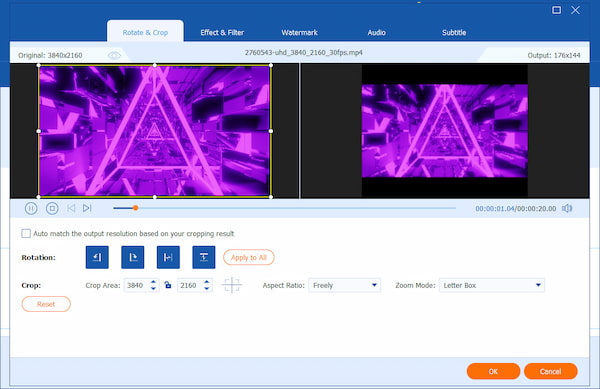
Task: Click the top-left crop handle
Action: tap(39, 65)
